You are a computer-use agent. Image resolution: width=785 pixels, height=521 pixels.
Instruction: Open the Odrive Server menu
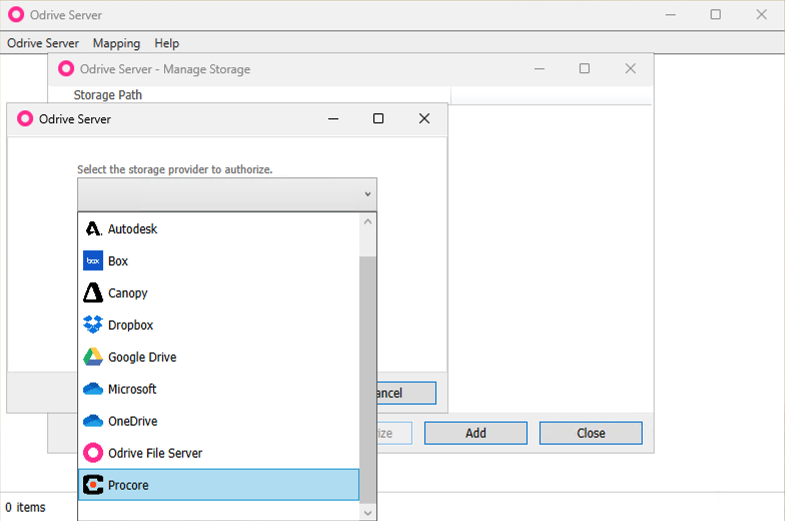pyautogui.click(x=43, y=43)
